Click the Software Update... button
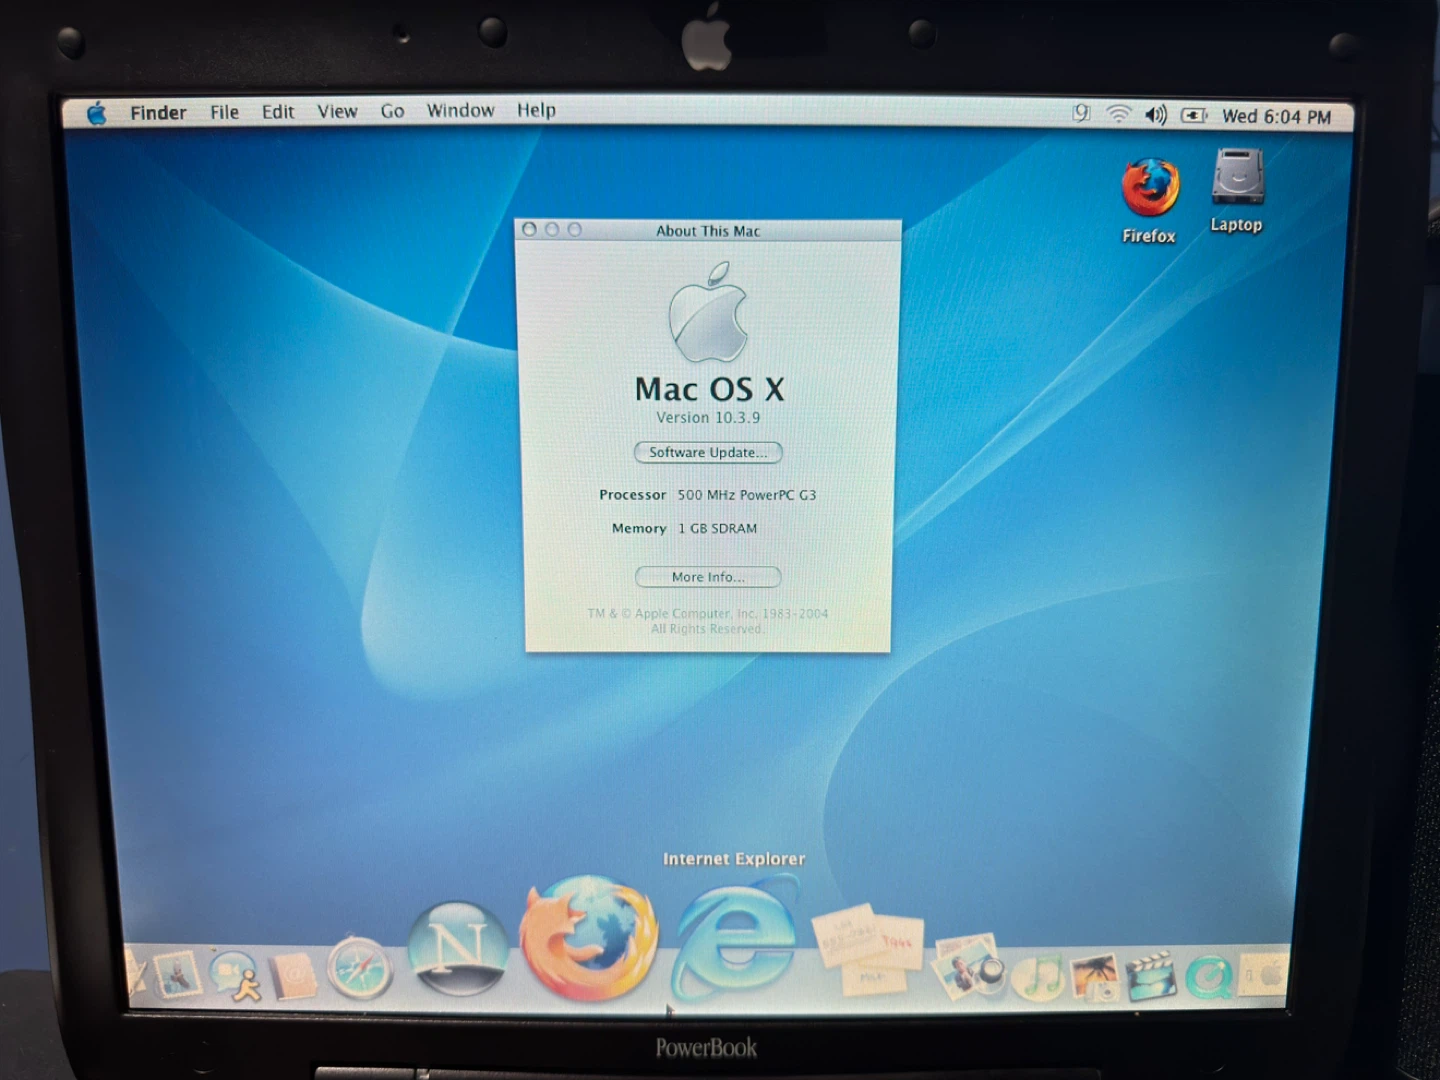 click(708, 452)
